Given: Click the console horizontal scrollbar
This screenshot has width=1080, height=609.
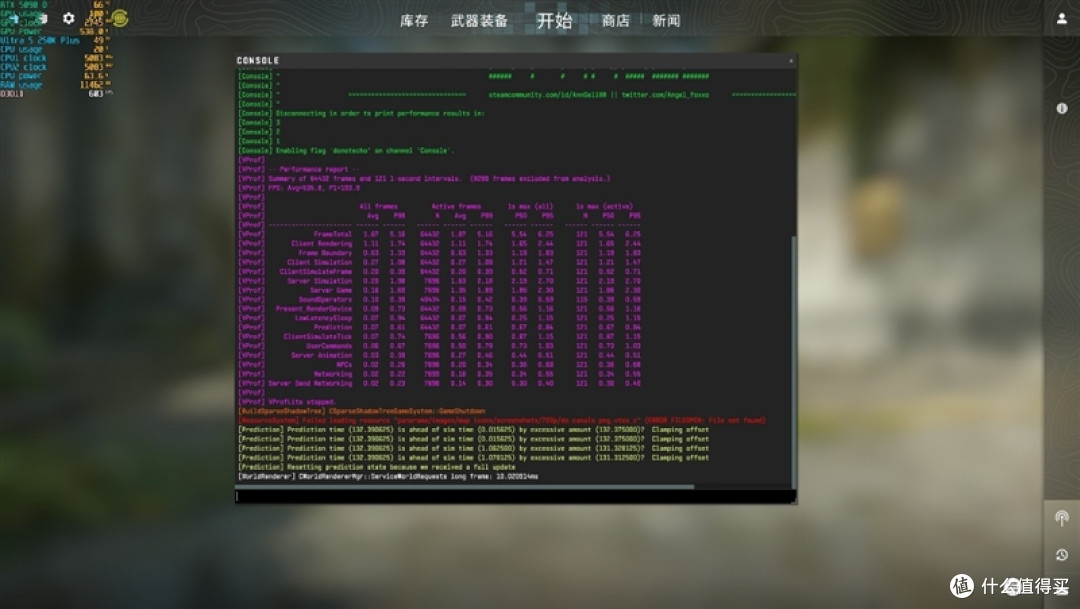Looking at the screenshot, I should [465, 486].
